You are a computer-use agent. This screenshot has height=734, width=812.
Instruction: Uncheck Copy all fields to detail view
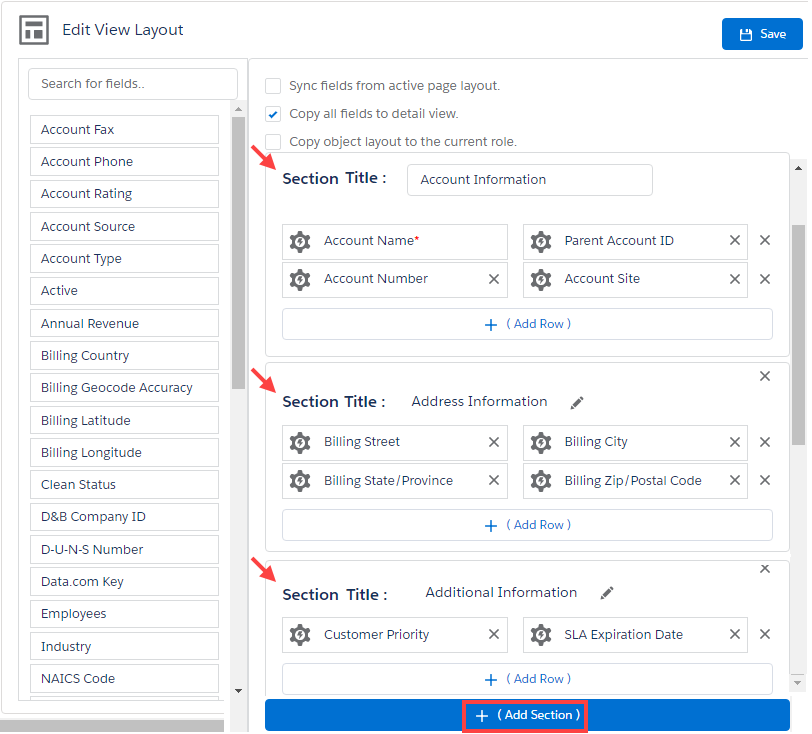[273, 114]
